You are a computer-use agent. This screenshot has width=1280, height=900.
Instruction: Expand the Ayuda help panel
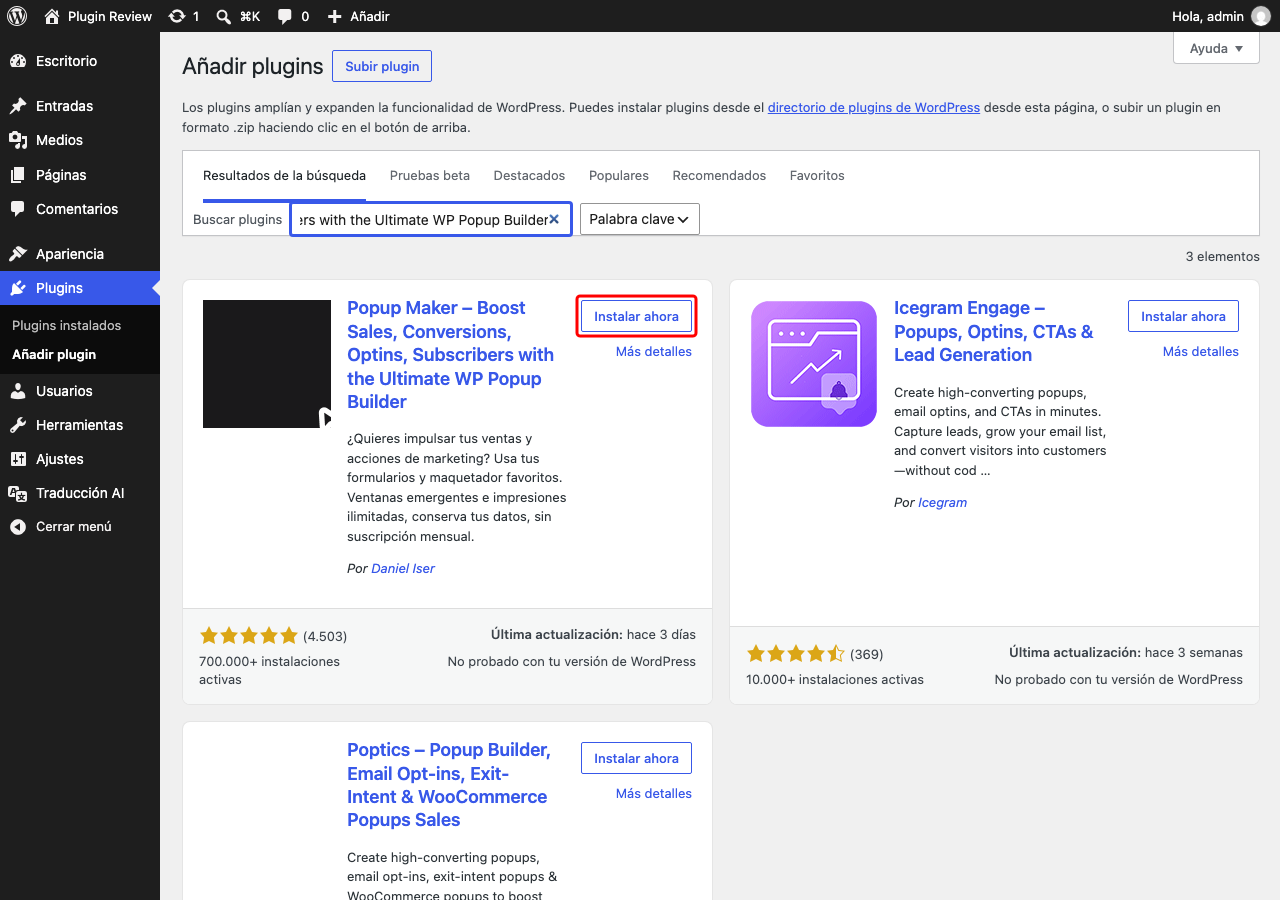pyautogui.click(x=1216, y=48)
